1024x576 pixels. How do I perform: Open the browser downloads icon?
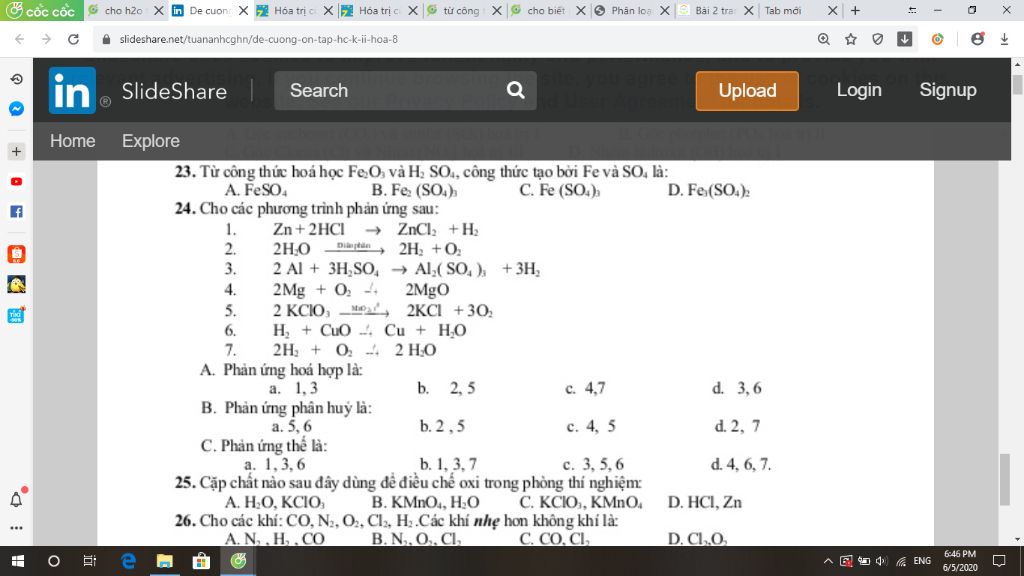coord(1004,39)
